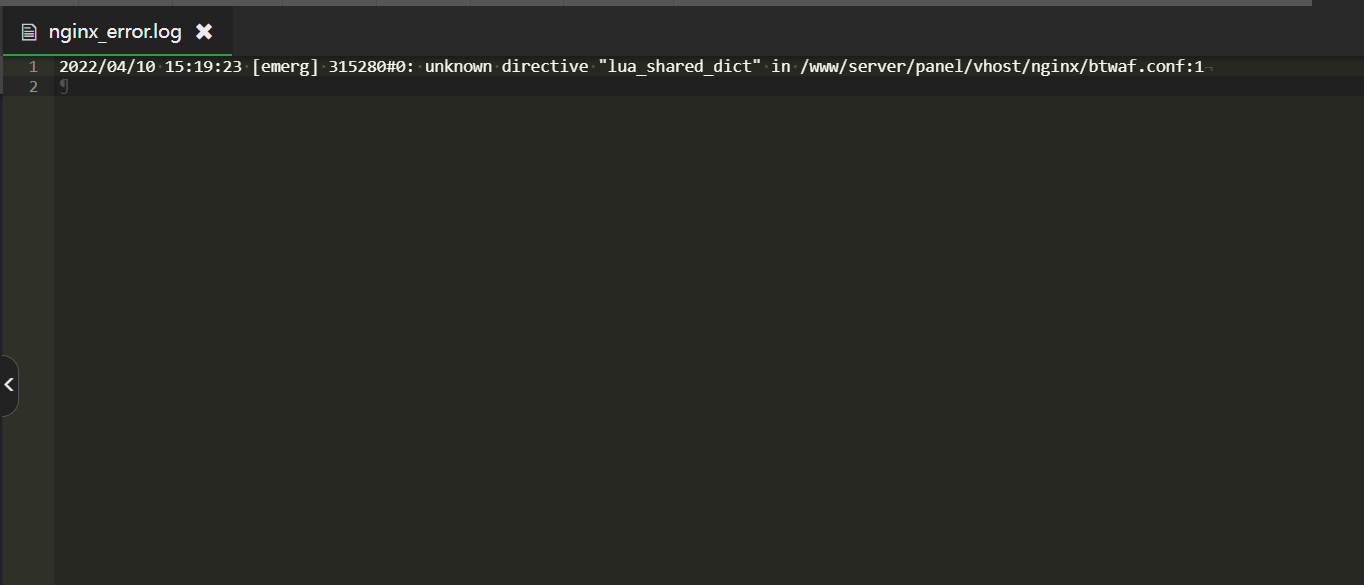The width and height of the screenshot is (1364, 585).
Task: Place cursor on the word "in"
Action: click(781, 67)
